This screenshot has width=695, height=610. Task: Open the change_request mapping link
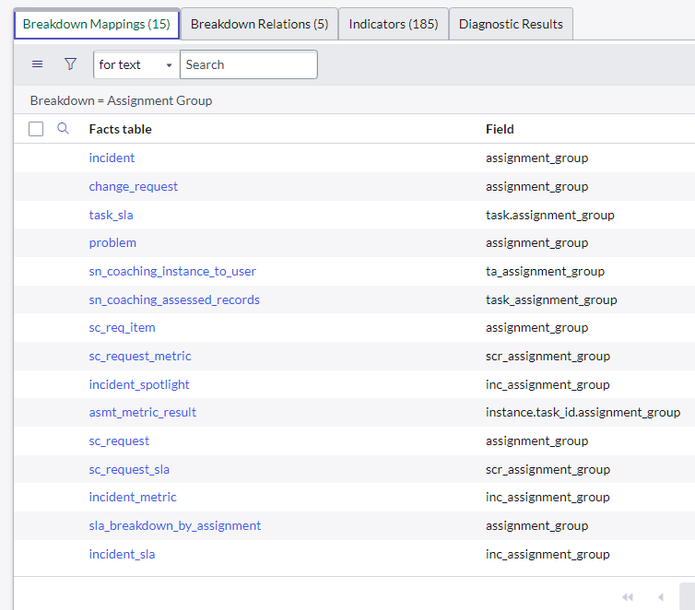[133, 186]
